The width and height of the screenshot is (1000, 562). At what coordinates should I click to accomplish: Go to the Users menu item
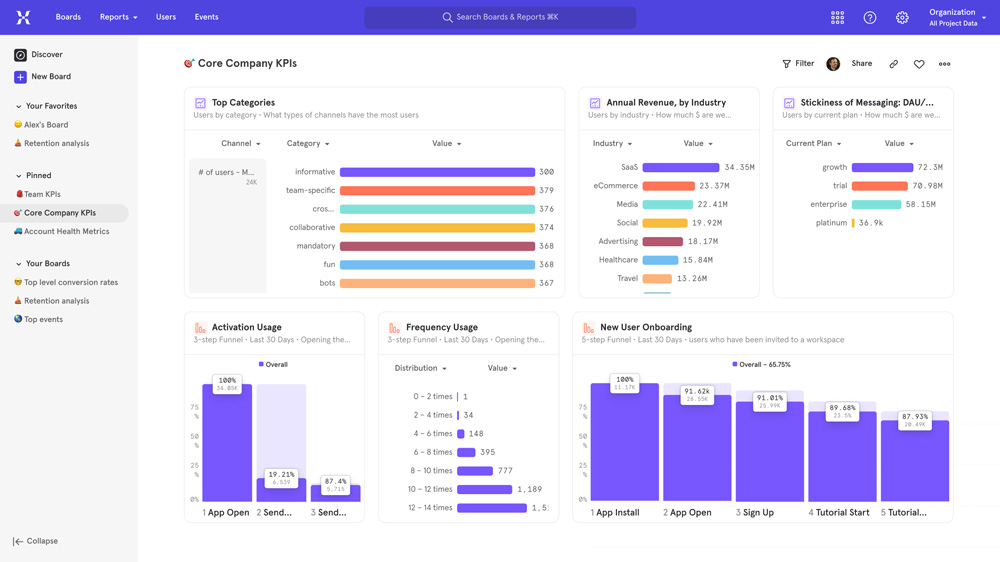tap(166, 17)
